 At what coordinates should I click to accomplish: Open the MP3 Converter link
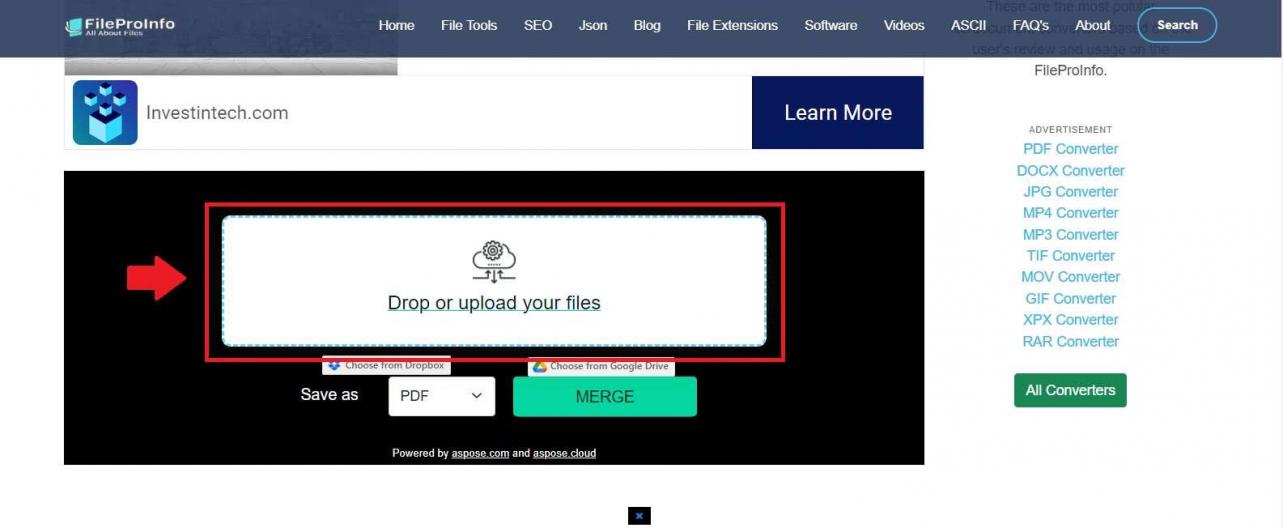point(1071,235)
